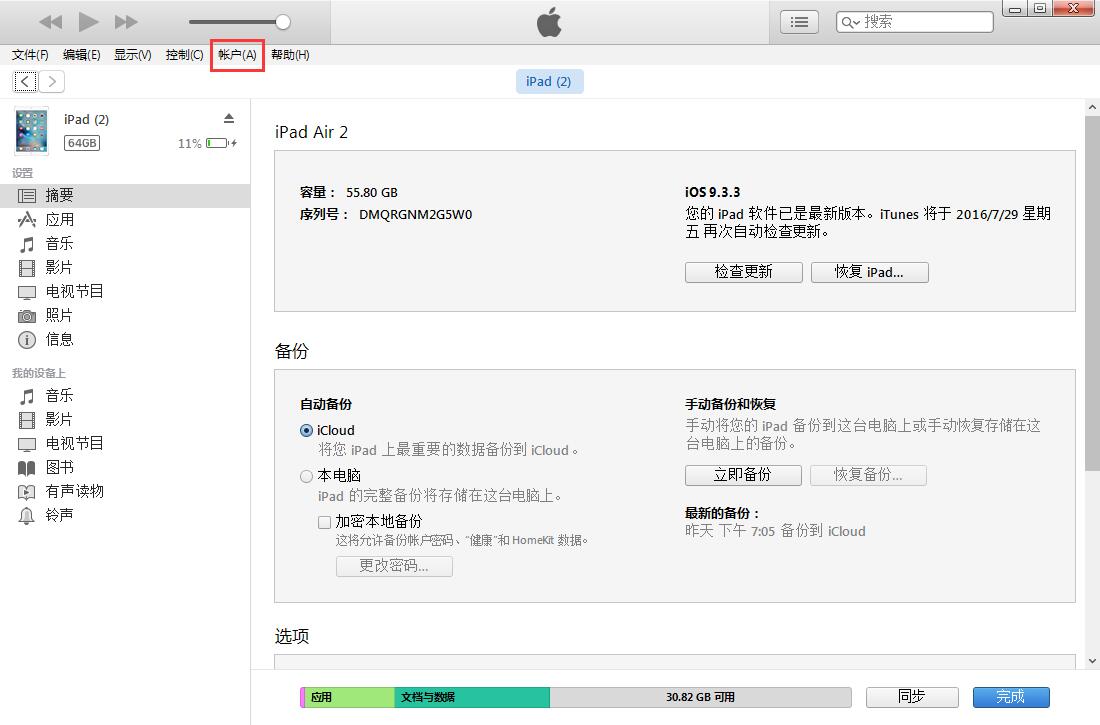Screen dimensions: 1100x725
Task: Adjust the volume slider knob
Action: (283, 22)
